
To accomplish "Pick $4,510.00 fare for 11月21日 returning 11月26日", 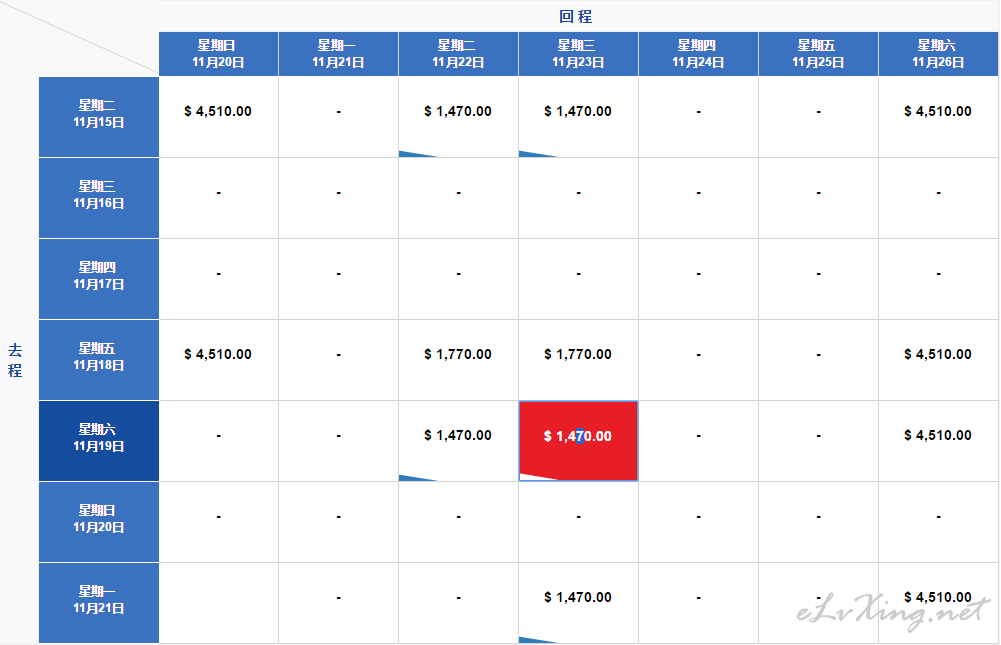I will (x=938, y=603).
